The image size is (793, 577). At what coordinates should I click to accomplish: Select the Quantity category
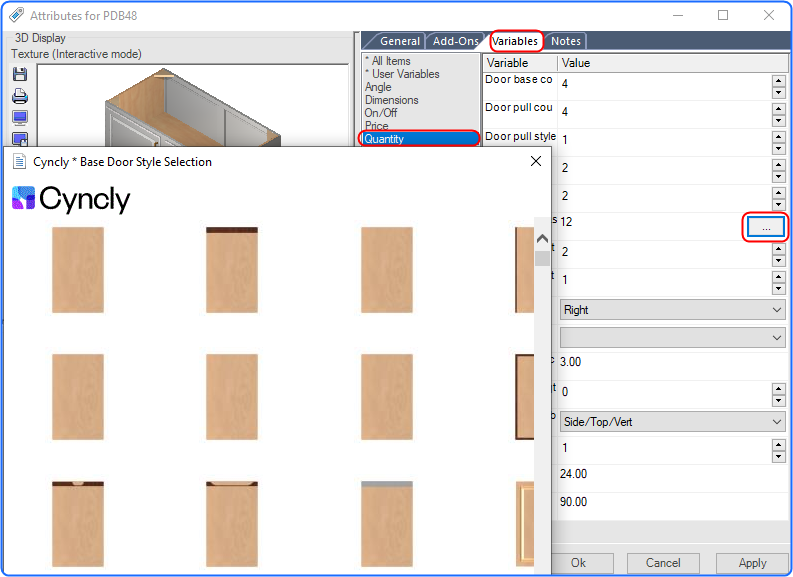[419, 139]
